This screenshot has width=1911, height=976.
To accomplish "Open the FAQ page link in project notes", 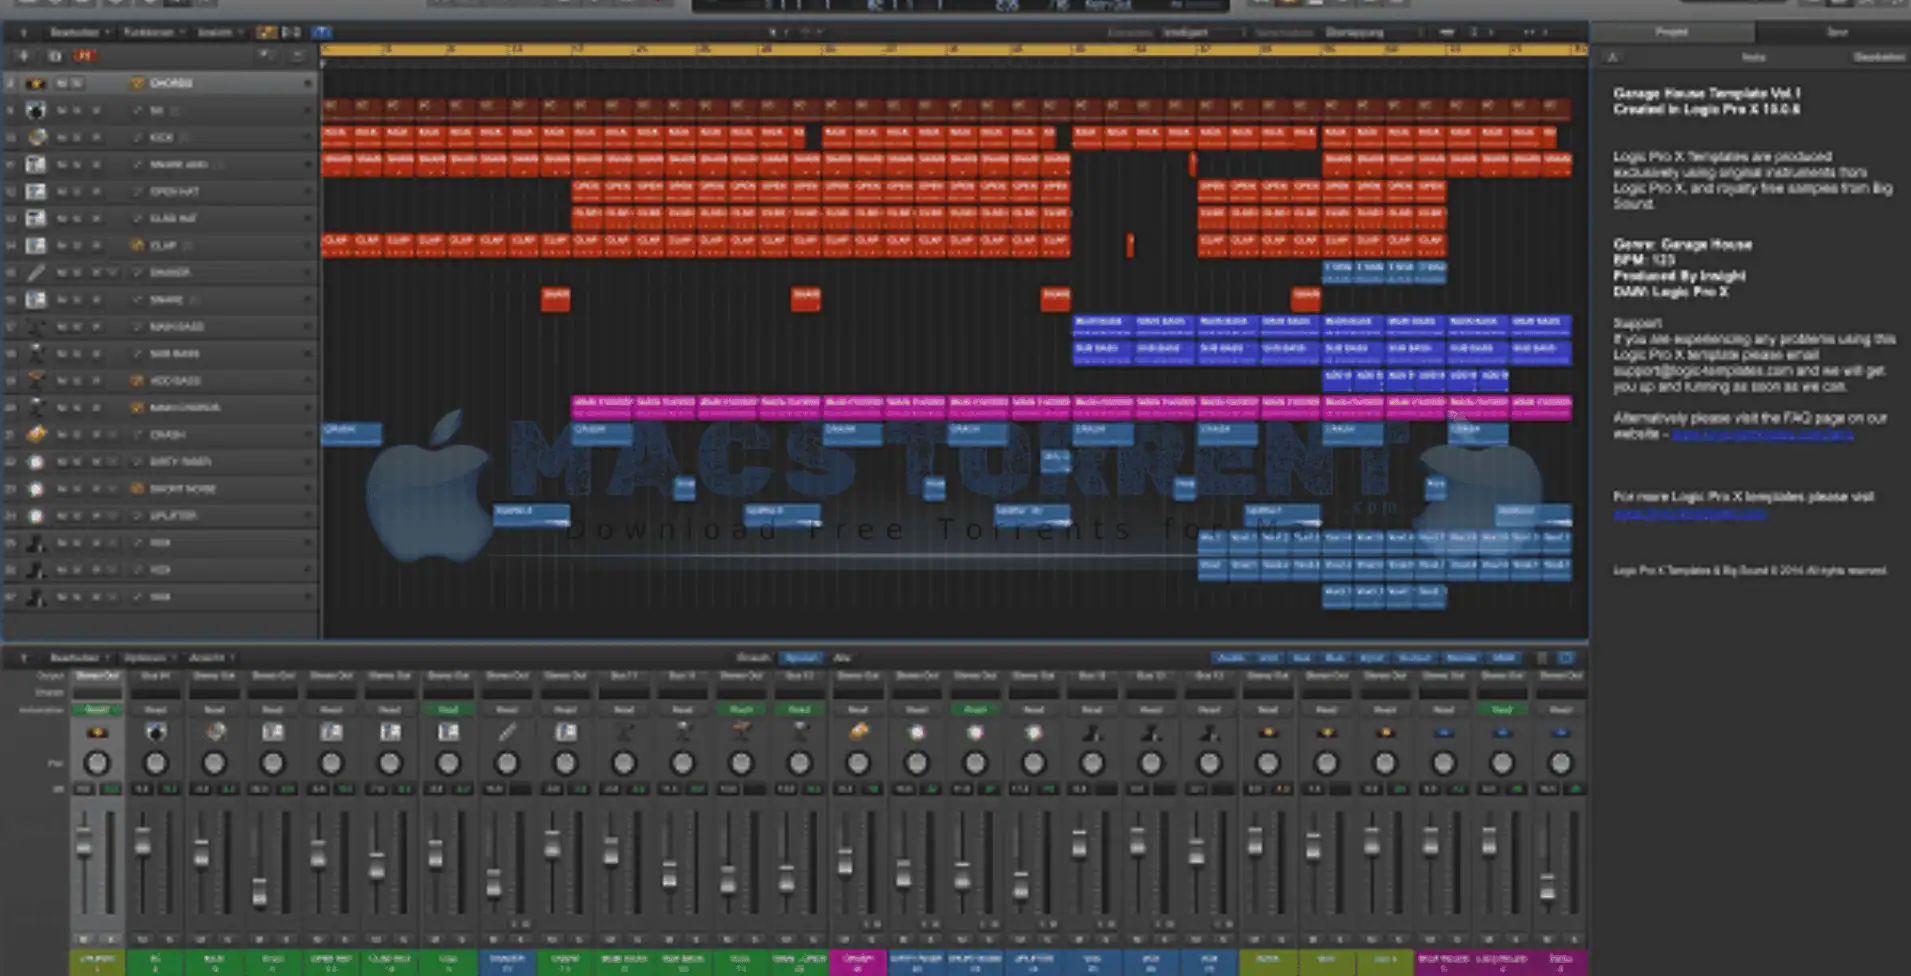I will [1762, 434].
